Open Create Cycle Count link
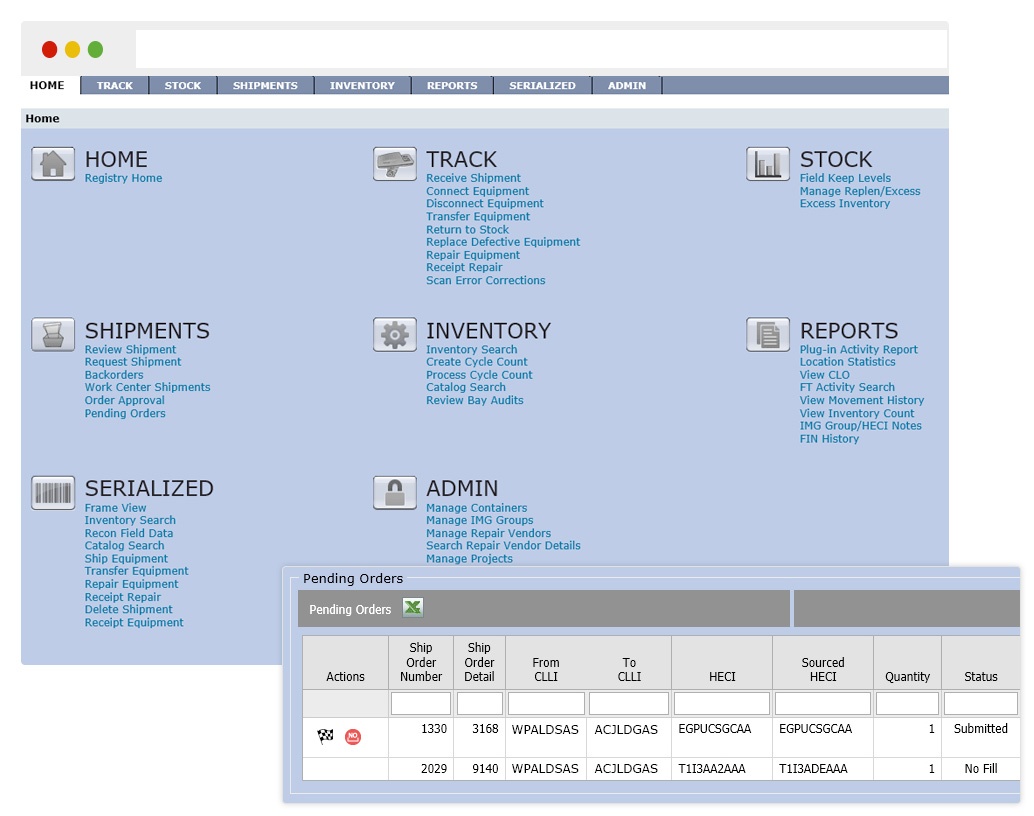This screenshot has width=1034, height=816. tap(476, 362)
